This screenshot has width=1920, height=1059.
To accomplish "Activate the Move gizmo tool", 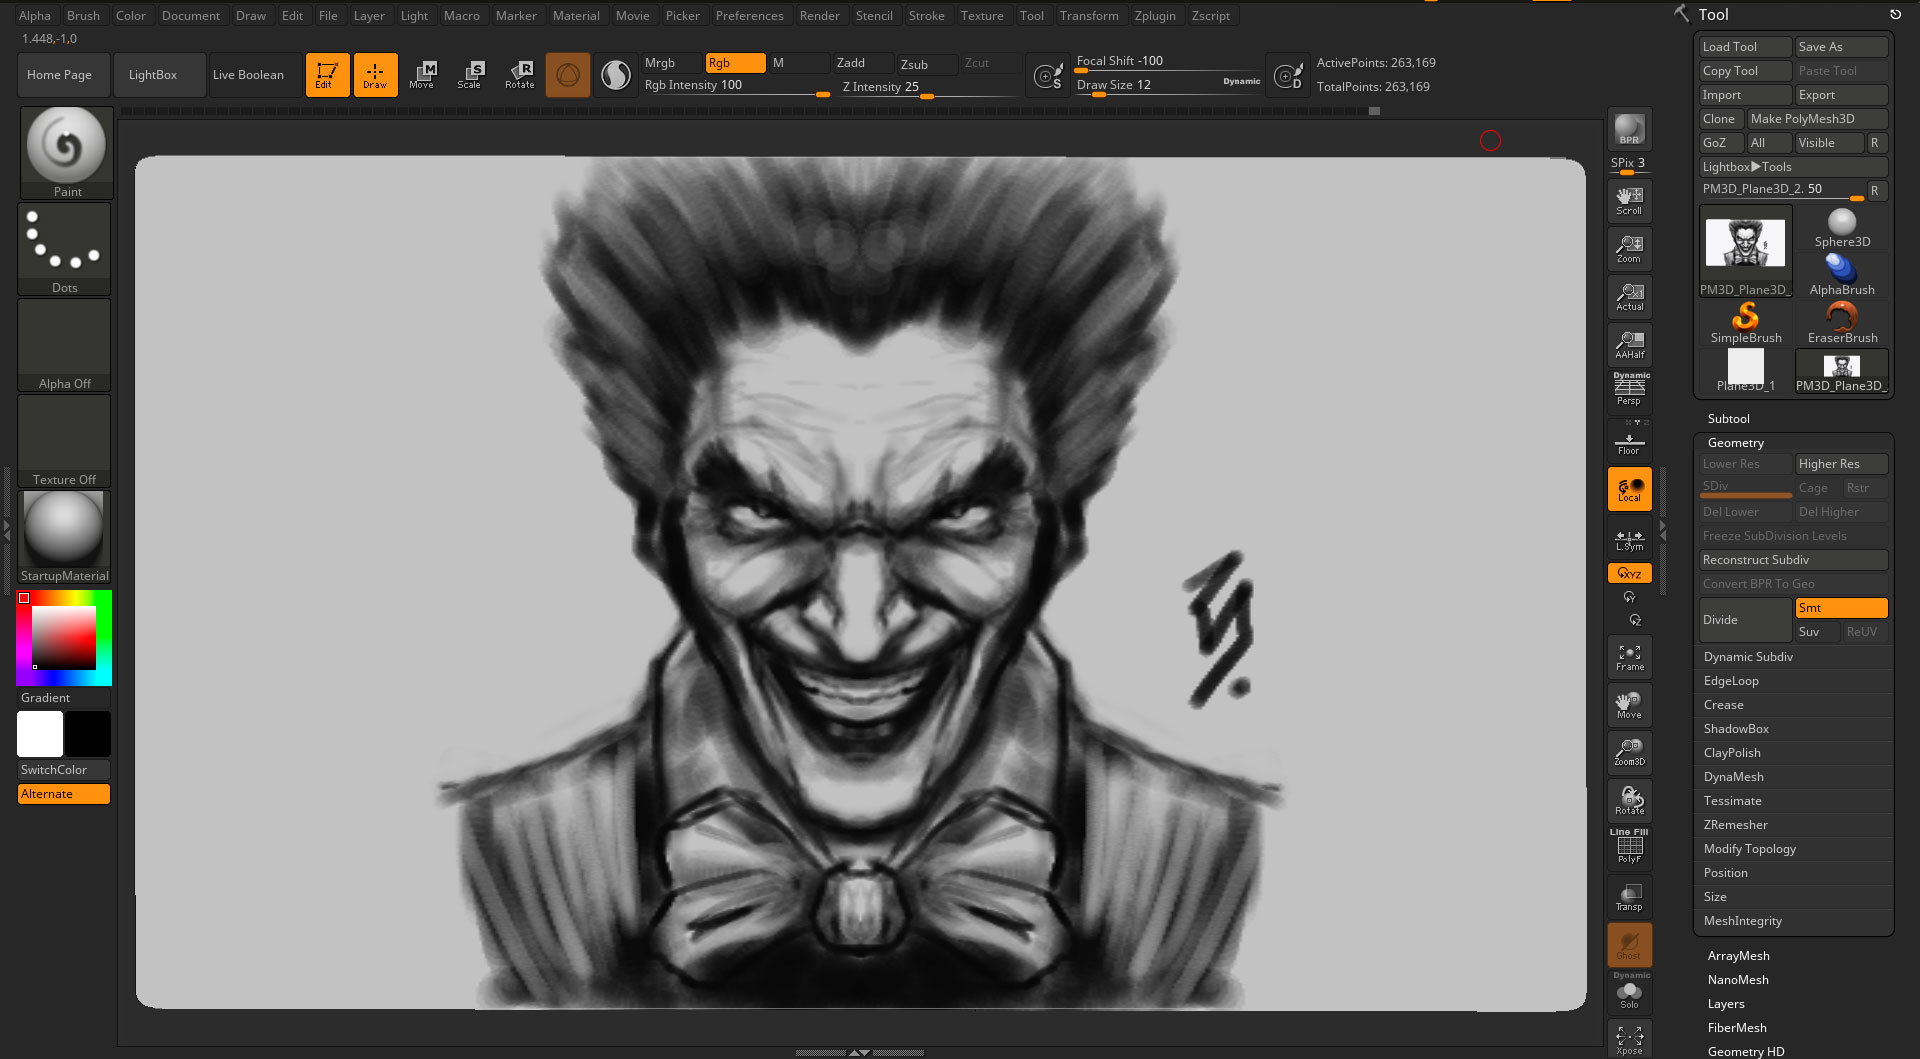I will pos(423,75).
